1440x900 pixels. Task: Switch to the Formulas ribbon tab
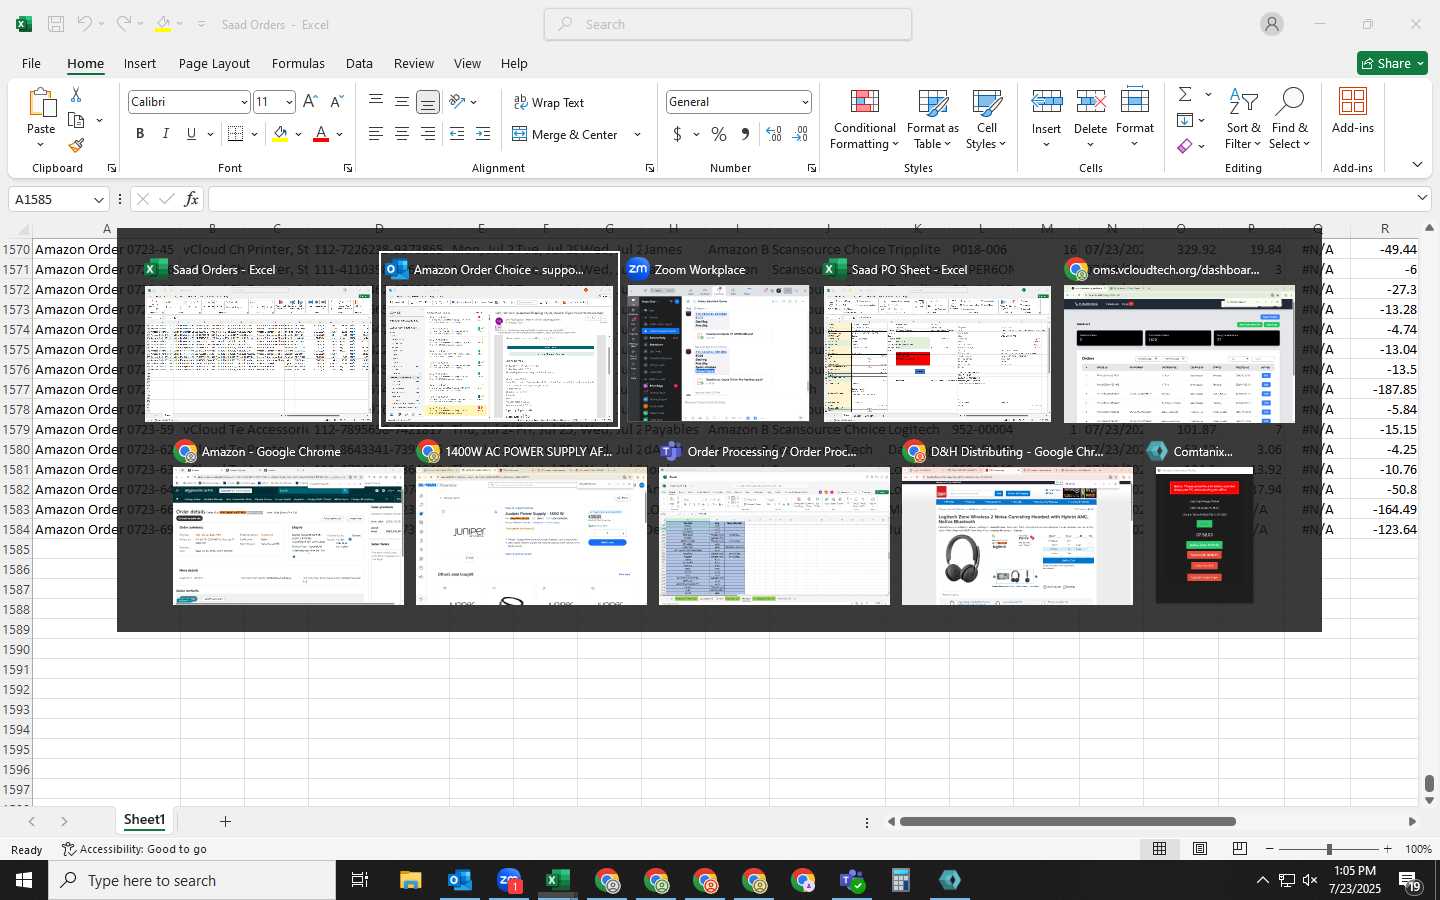click(298, 63)
